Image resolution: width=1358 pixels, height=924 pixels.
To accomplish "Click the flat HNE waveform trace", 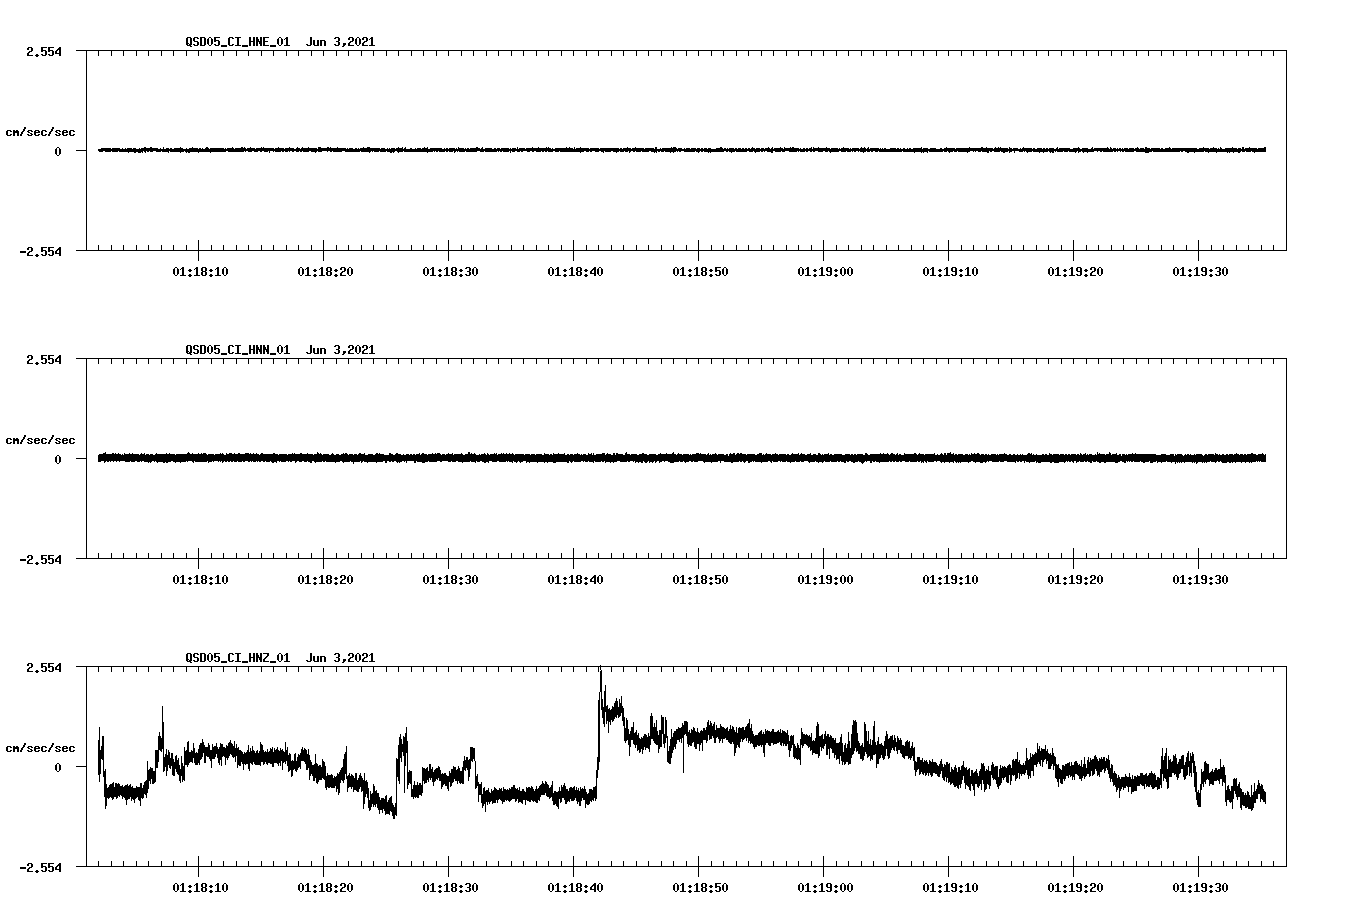I will coord(682,150).
